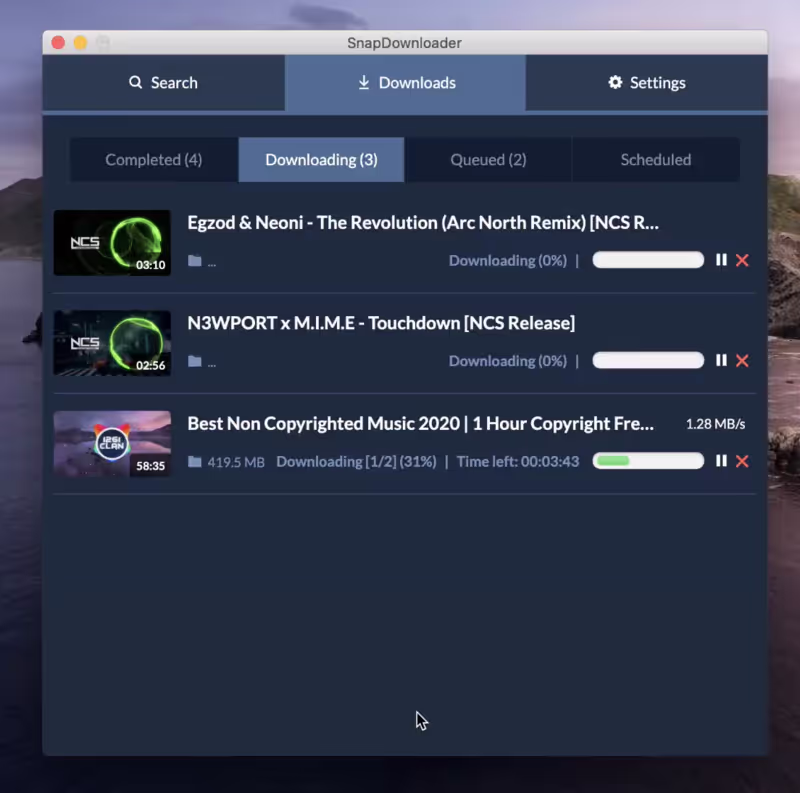Click the 31% green progress bar
This screenshot has height=793, width=800.
648,461
